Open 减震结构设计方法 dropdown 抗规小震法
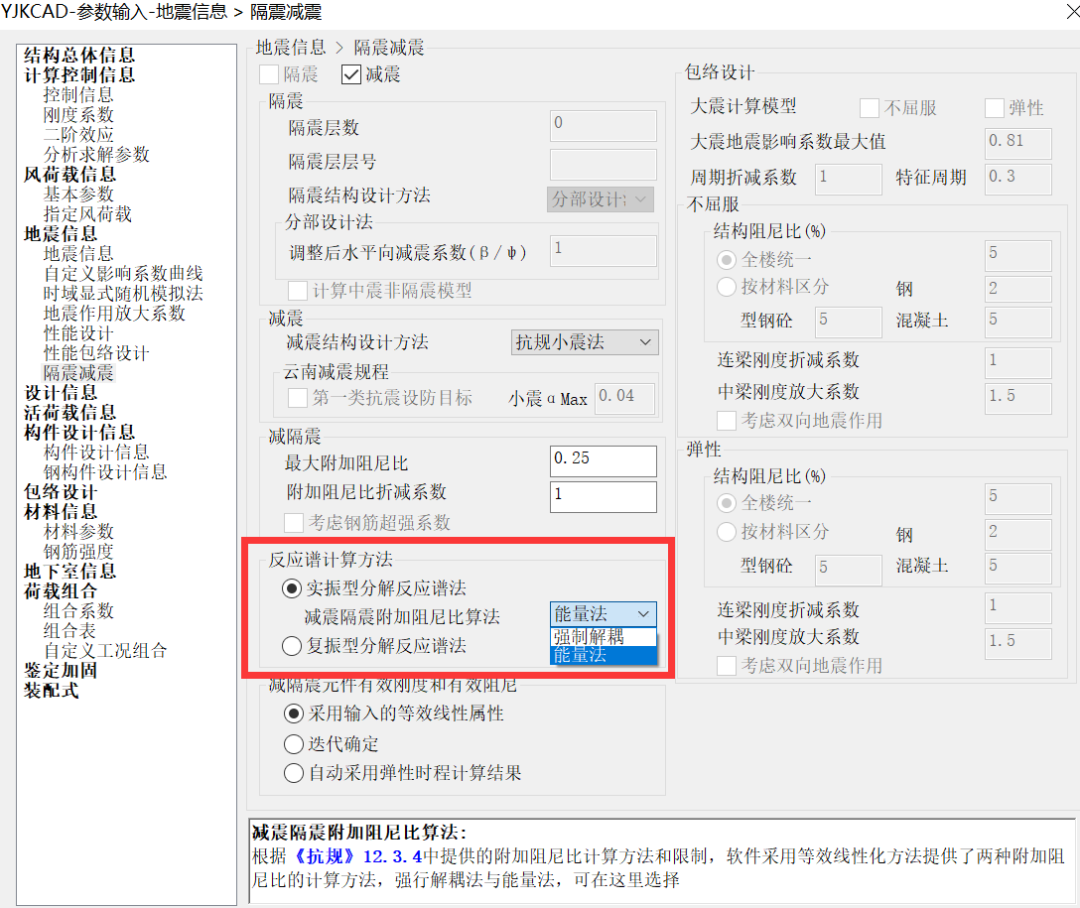 tap(584, 342)
